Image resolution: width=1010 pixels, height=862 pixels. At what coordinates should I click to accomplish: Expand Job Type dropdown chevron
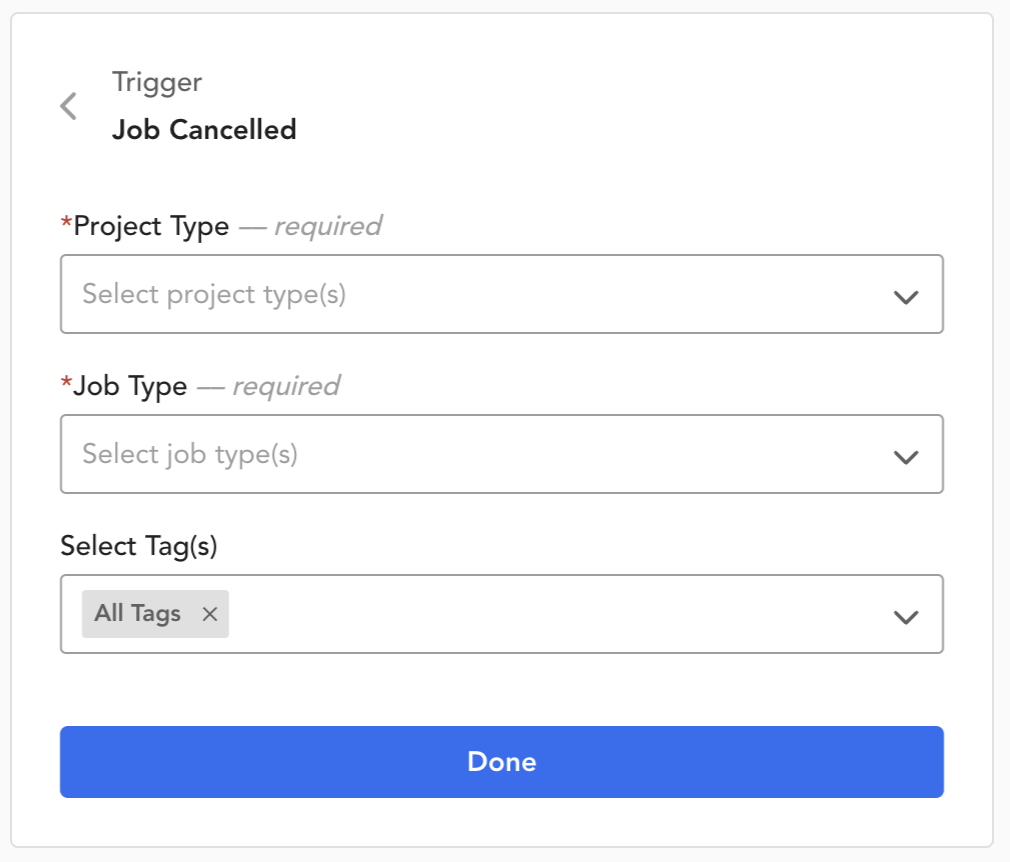click(906, 456)
